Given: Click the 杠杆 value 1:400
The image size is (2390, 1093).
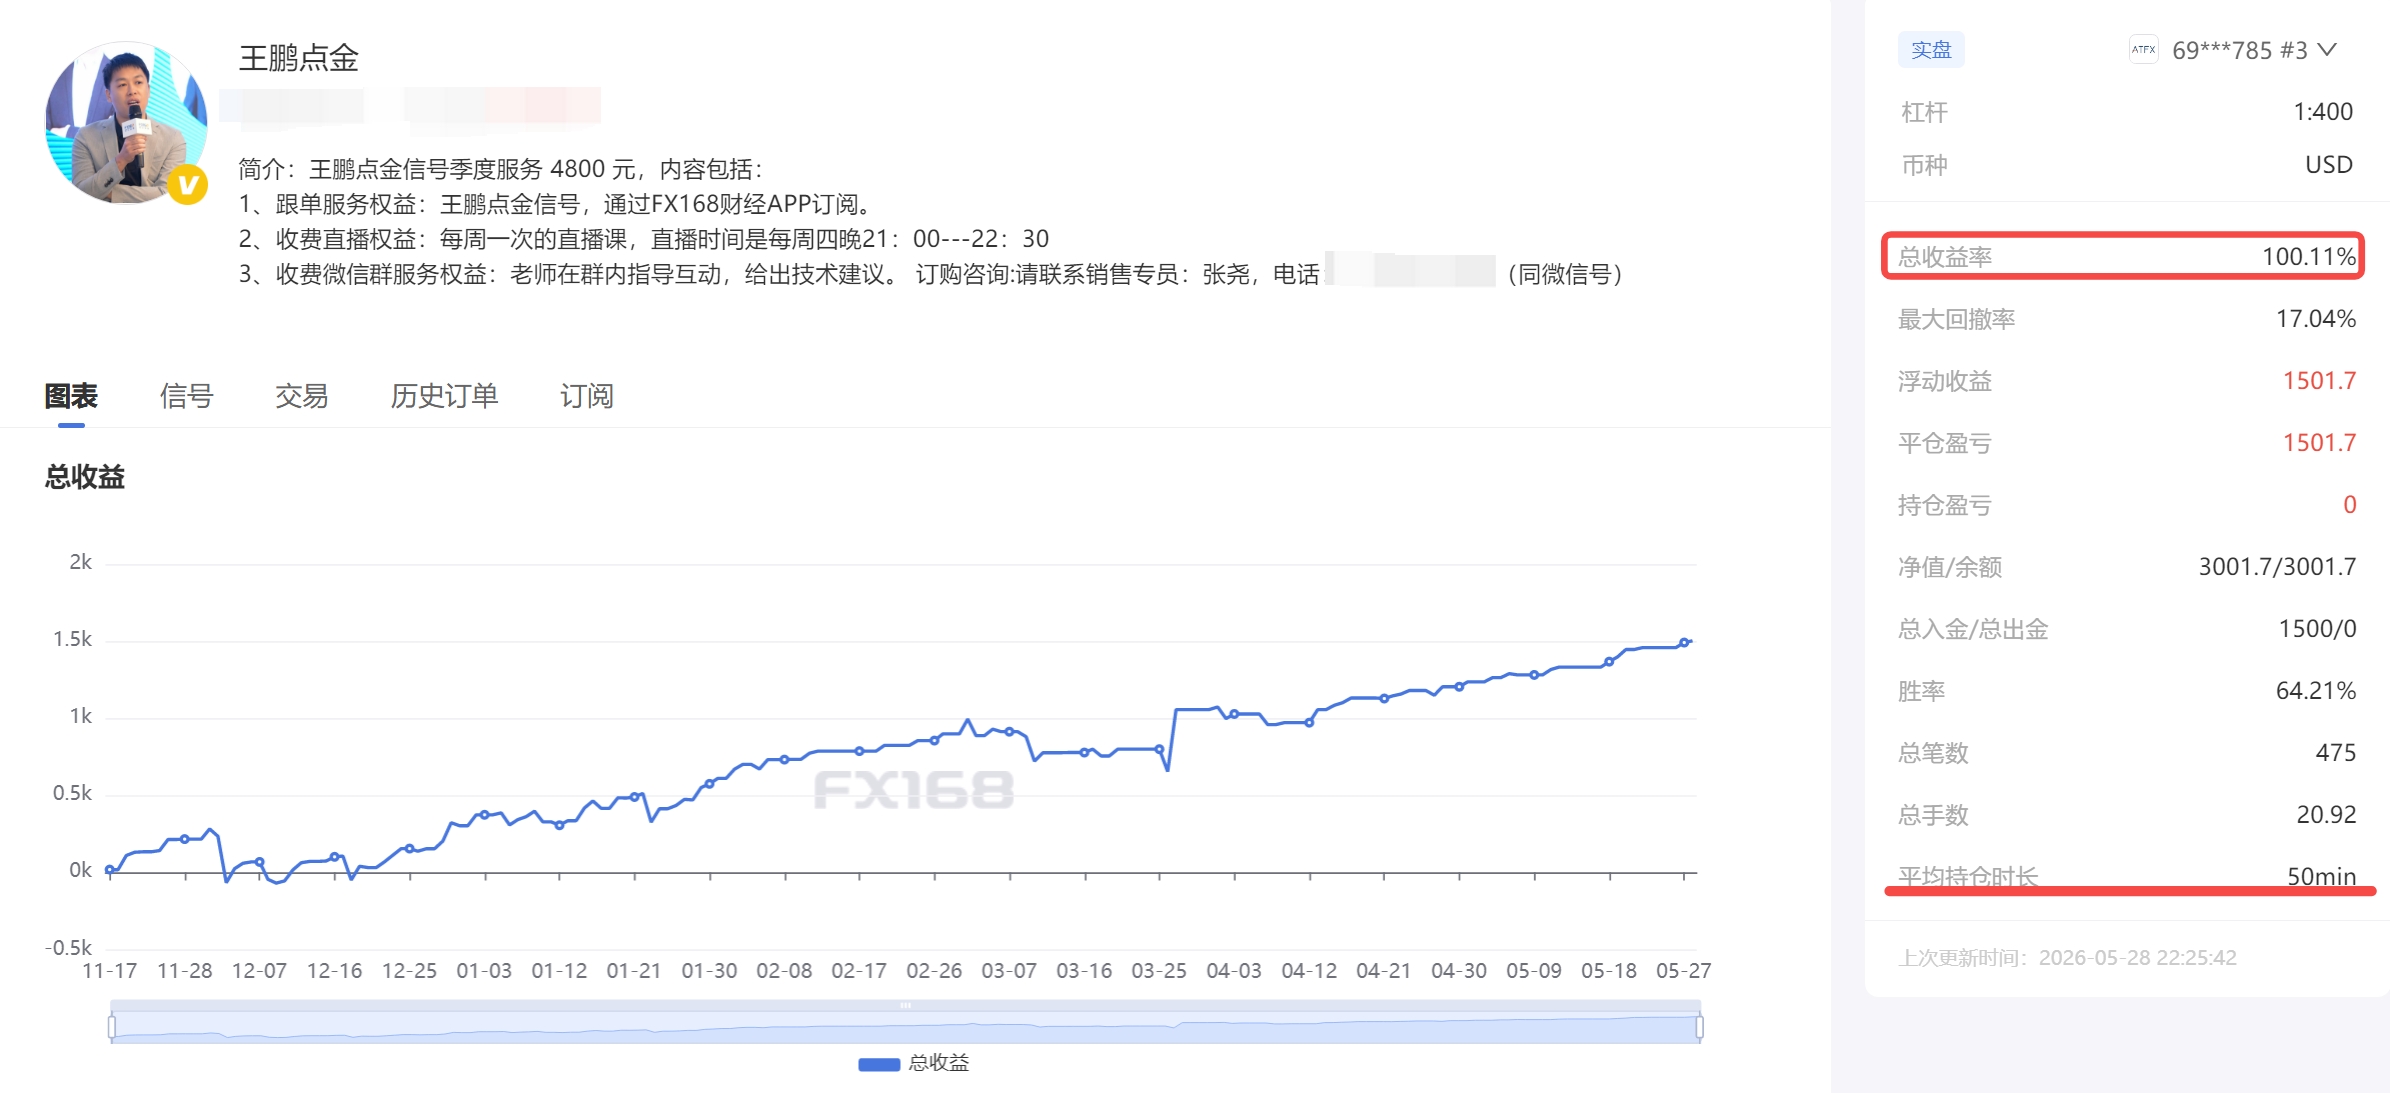Looking at the screenshot, I should pos(2323,112).
